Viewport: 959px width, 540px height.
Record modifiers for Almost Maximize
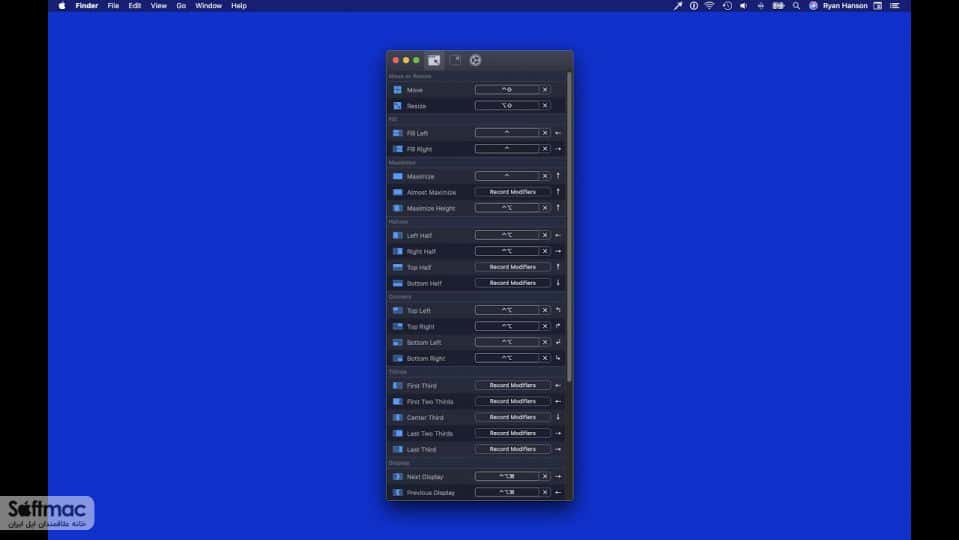[x=513, y=192]
